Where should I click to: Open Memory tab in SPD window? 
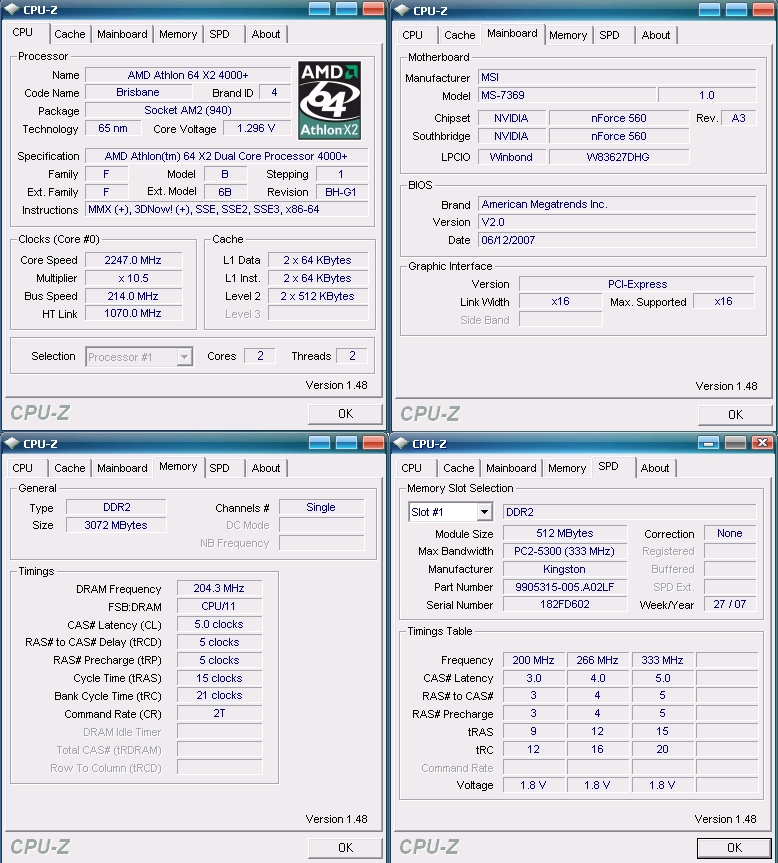pos(567,468)
